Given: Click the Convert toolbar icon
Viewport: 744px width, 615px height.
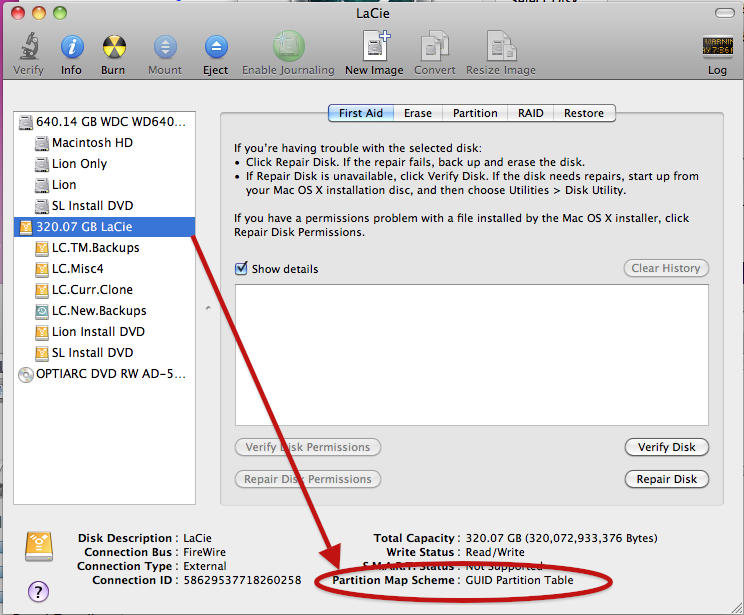Looking at the screenshot, I should 435,46.
